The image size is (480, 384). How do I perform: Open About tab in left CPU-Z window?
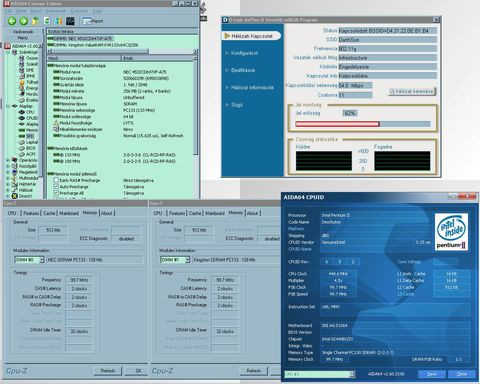[107, 213]
